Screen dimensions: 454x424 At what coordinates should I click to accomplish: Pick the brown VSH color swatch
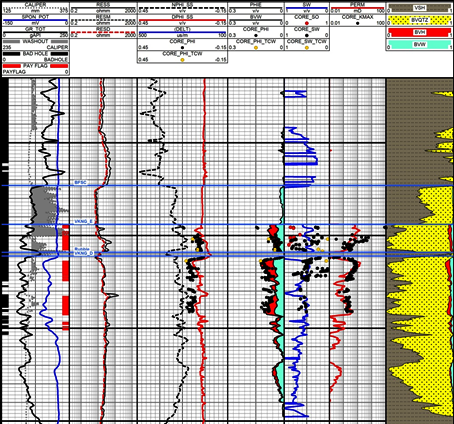[x=419, y=8]
